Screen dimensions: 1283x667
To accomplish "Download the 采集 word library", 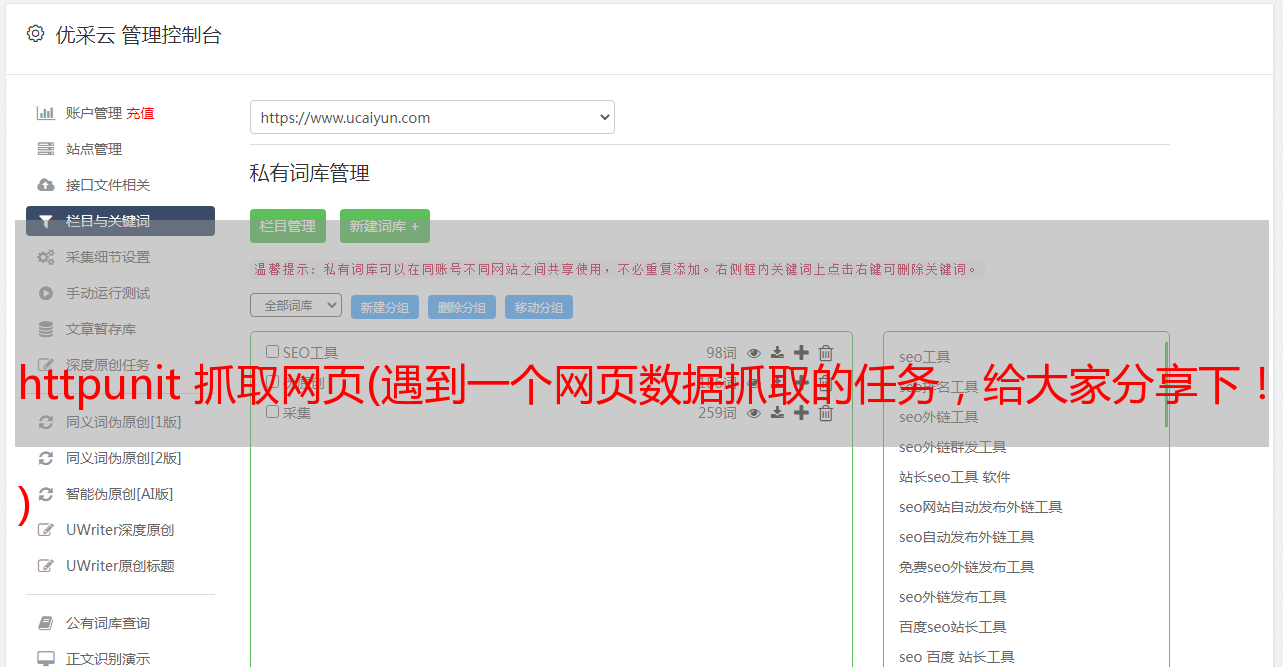I will point(777,413).
